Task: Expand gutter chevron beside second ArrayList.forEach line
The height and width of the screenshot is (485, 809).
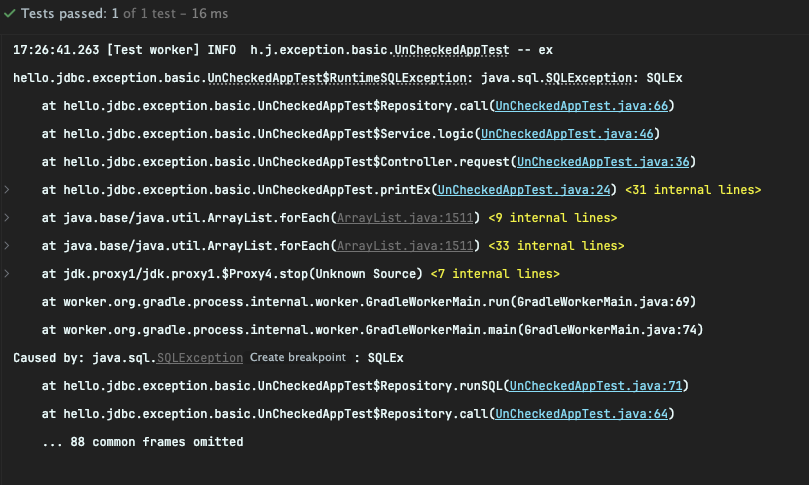Action: click(x=7, y=245)
